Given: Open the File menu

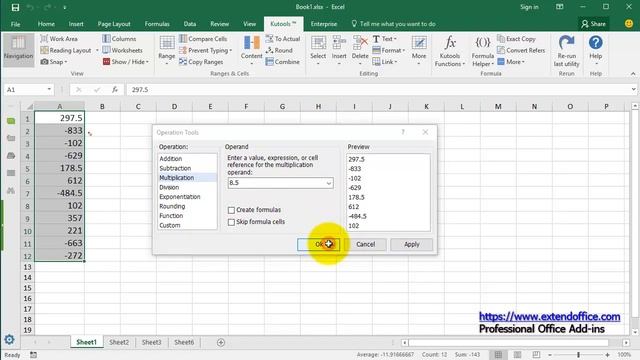Looking at the screenshot, I should tap(16, 24).
